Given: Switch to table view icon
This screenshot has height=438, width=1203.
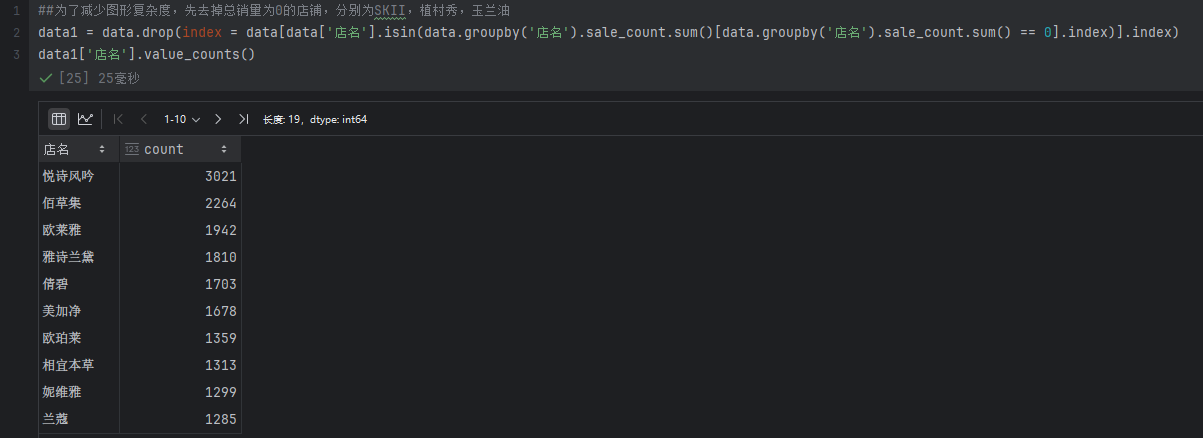Looking at the screenshot, I should (x=59, y=119).
